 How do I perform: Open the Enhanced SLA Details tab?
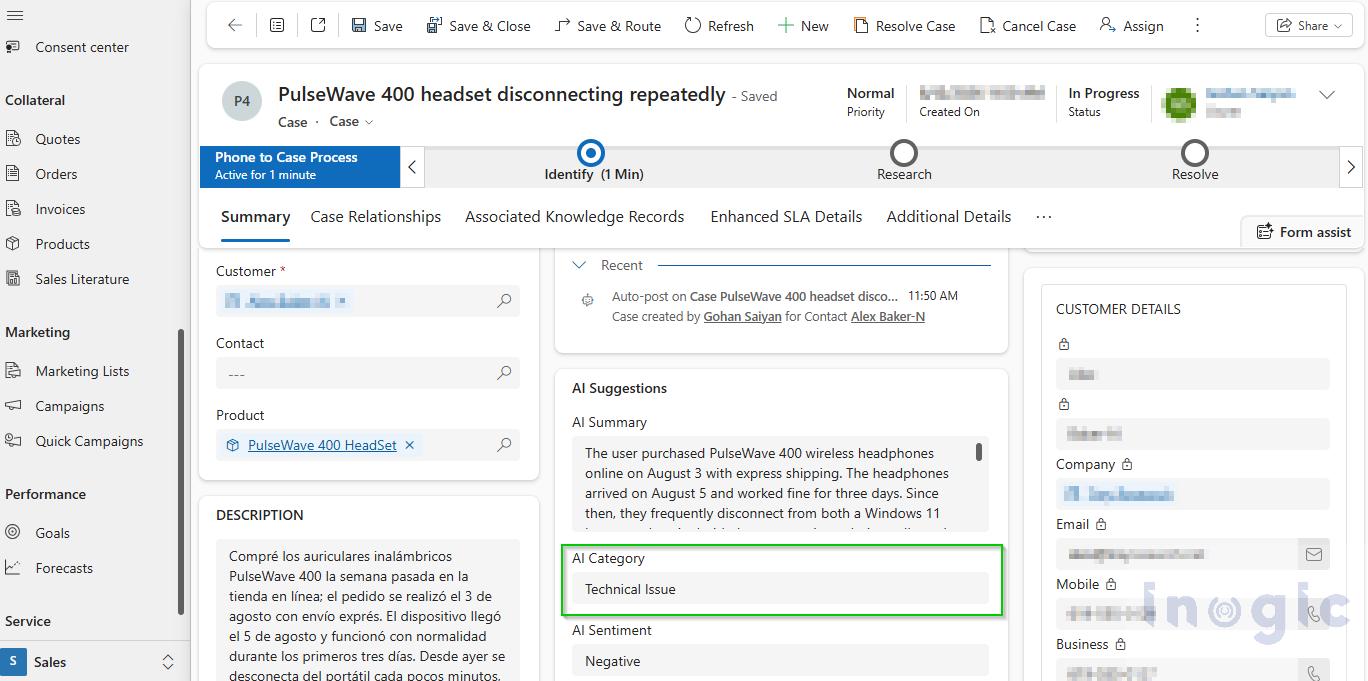point(786,217)
